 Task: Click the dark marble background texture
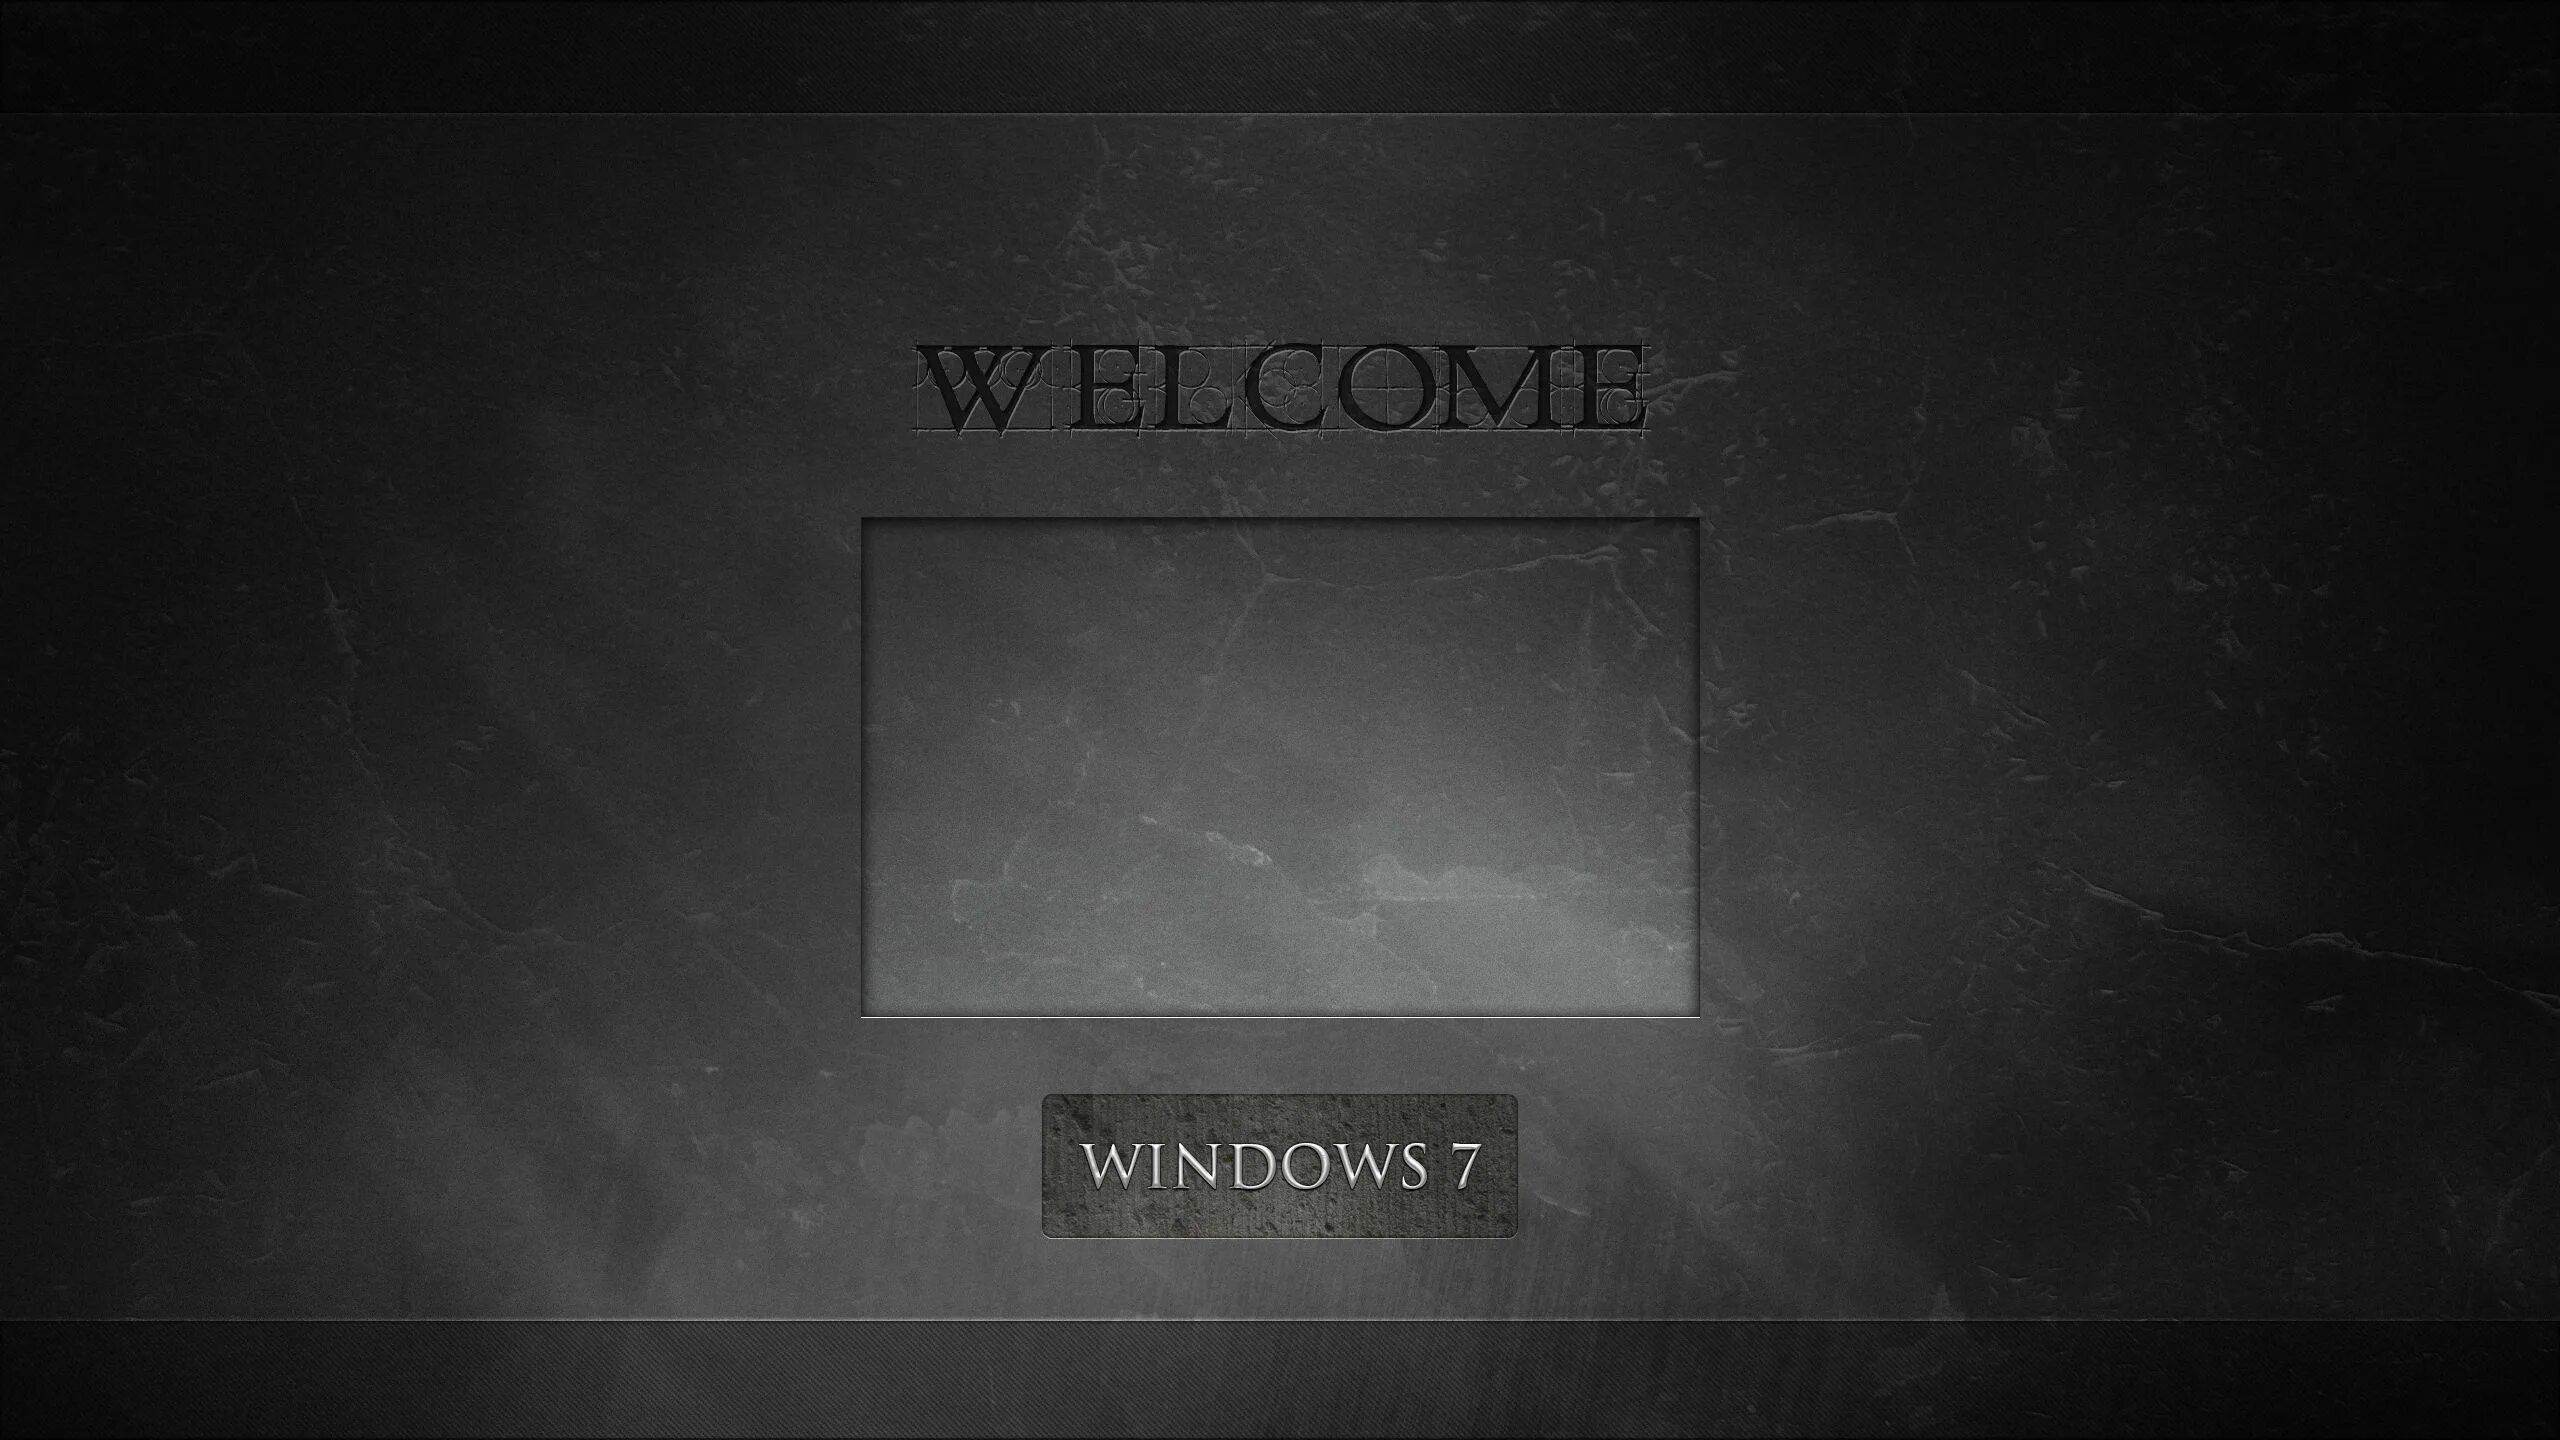(352, 703)
